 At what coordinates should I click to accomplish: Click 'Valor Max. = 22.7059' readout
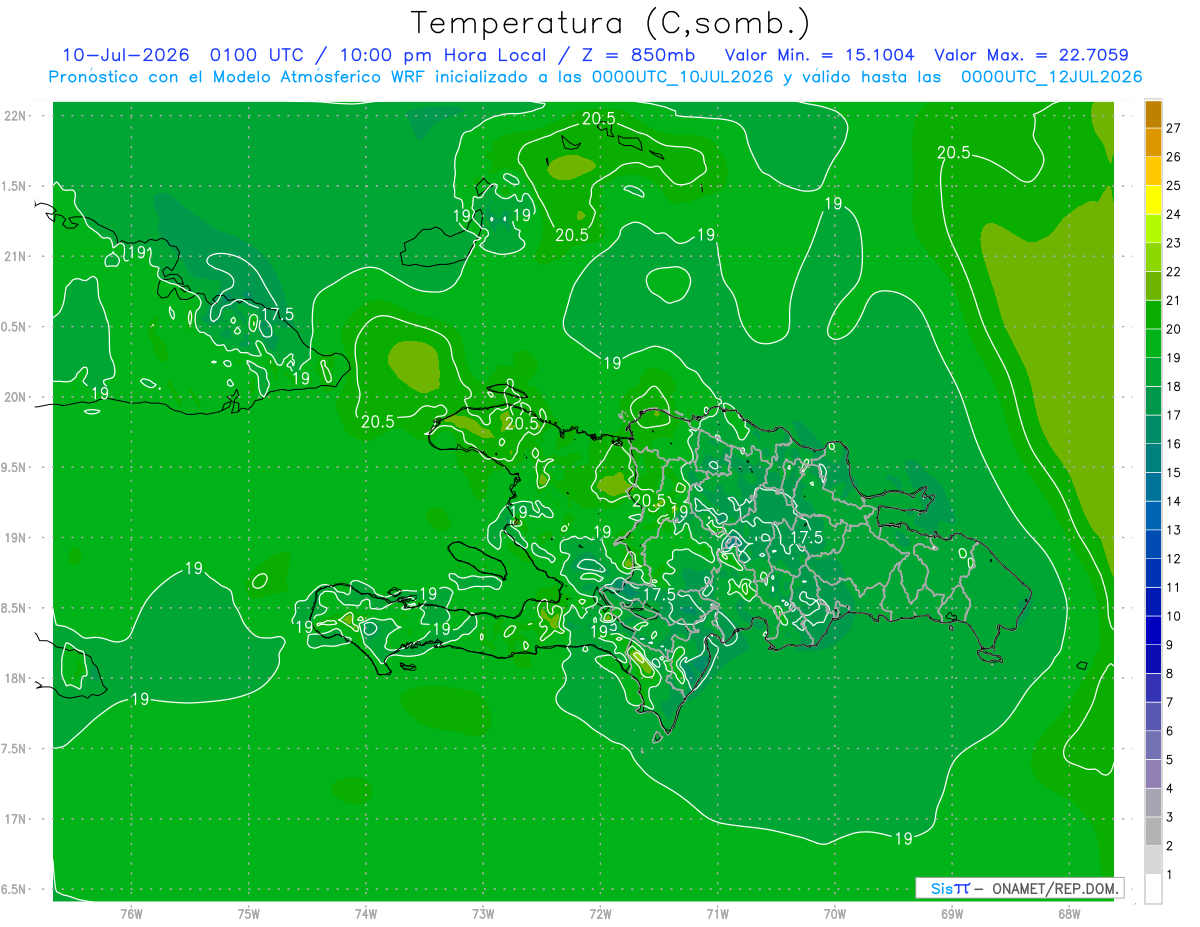1031,55
